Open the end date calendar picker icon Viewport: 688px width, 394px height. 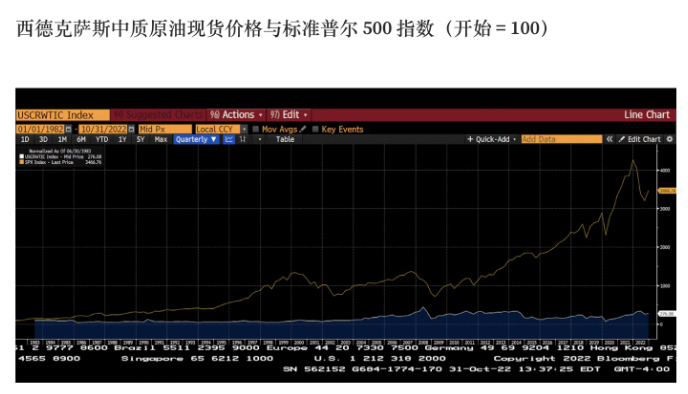(131, 129)
